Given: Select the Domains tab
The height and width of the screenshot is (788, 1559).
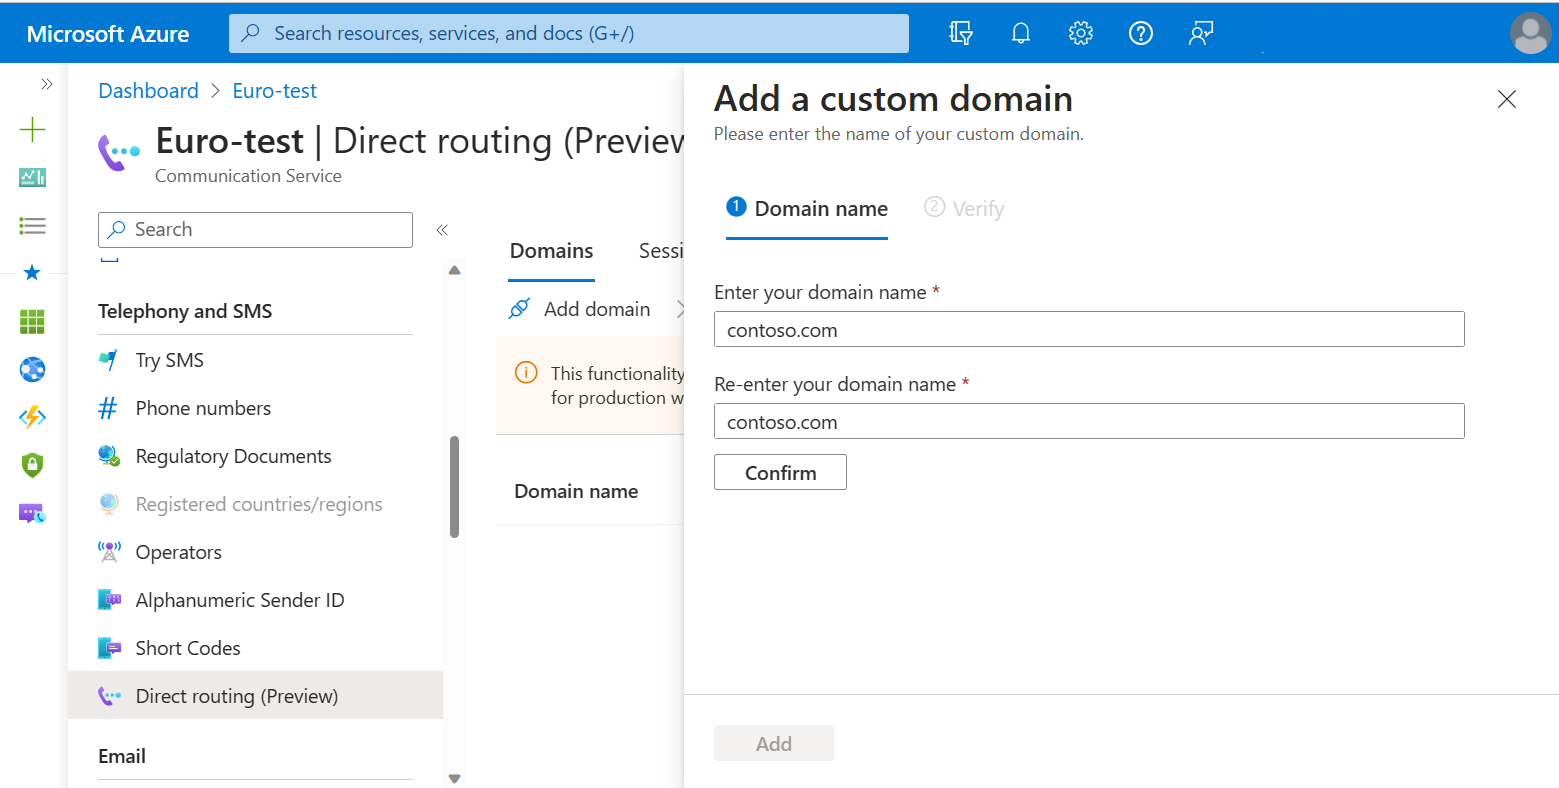Looking at the screenshot, I should 552,251.
